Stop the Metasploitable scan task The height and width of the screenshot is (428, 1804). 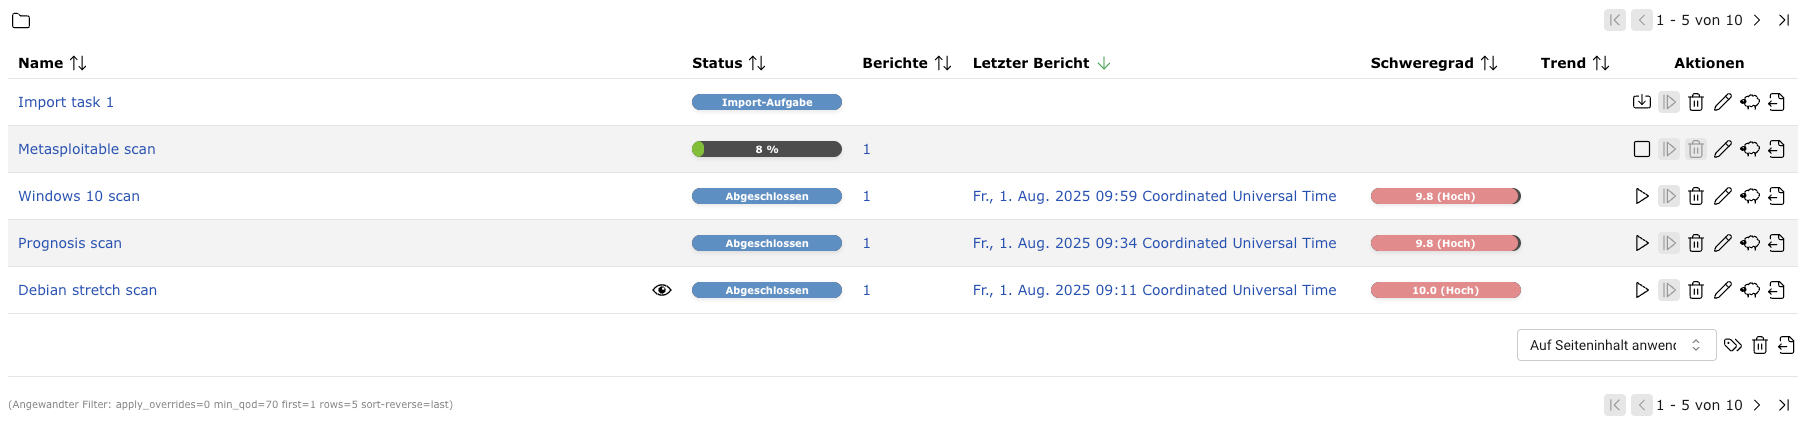tap(1641, 149)
